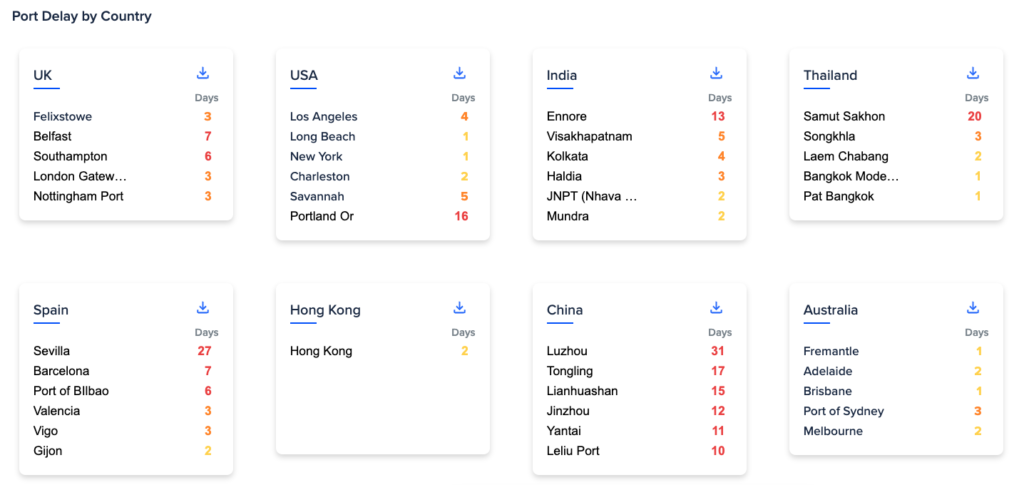Screen dimensions: 1024x485
Task: Open Samut Sakhon port details
Action: click(844, 117)
